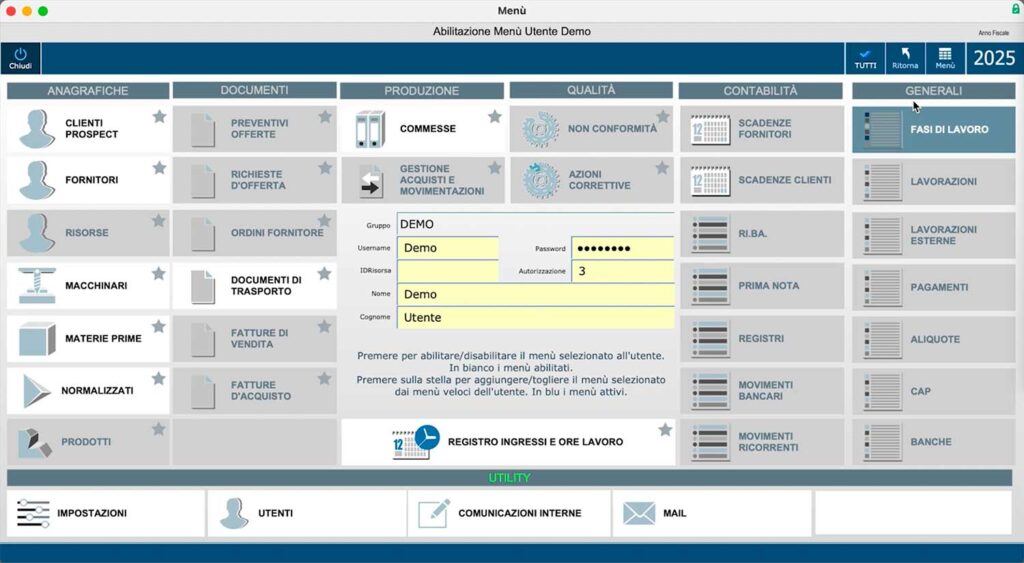This screenshot has height=563, width=1024.
Task: Click the 2025 fiscal year button
Action: [x=994, y=58]
